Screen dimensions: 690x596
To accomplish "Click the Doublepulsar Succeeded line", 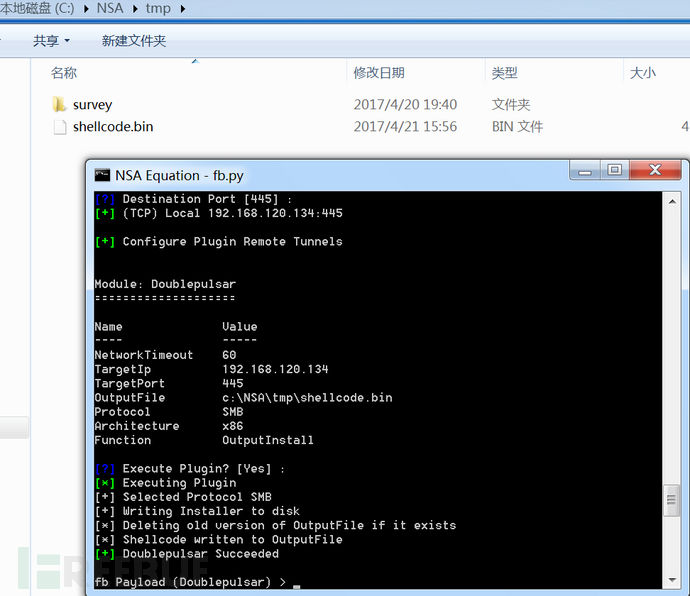I will [187, 554].
